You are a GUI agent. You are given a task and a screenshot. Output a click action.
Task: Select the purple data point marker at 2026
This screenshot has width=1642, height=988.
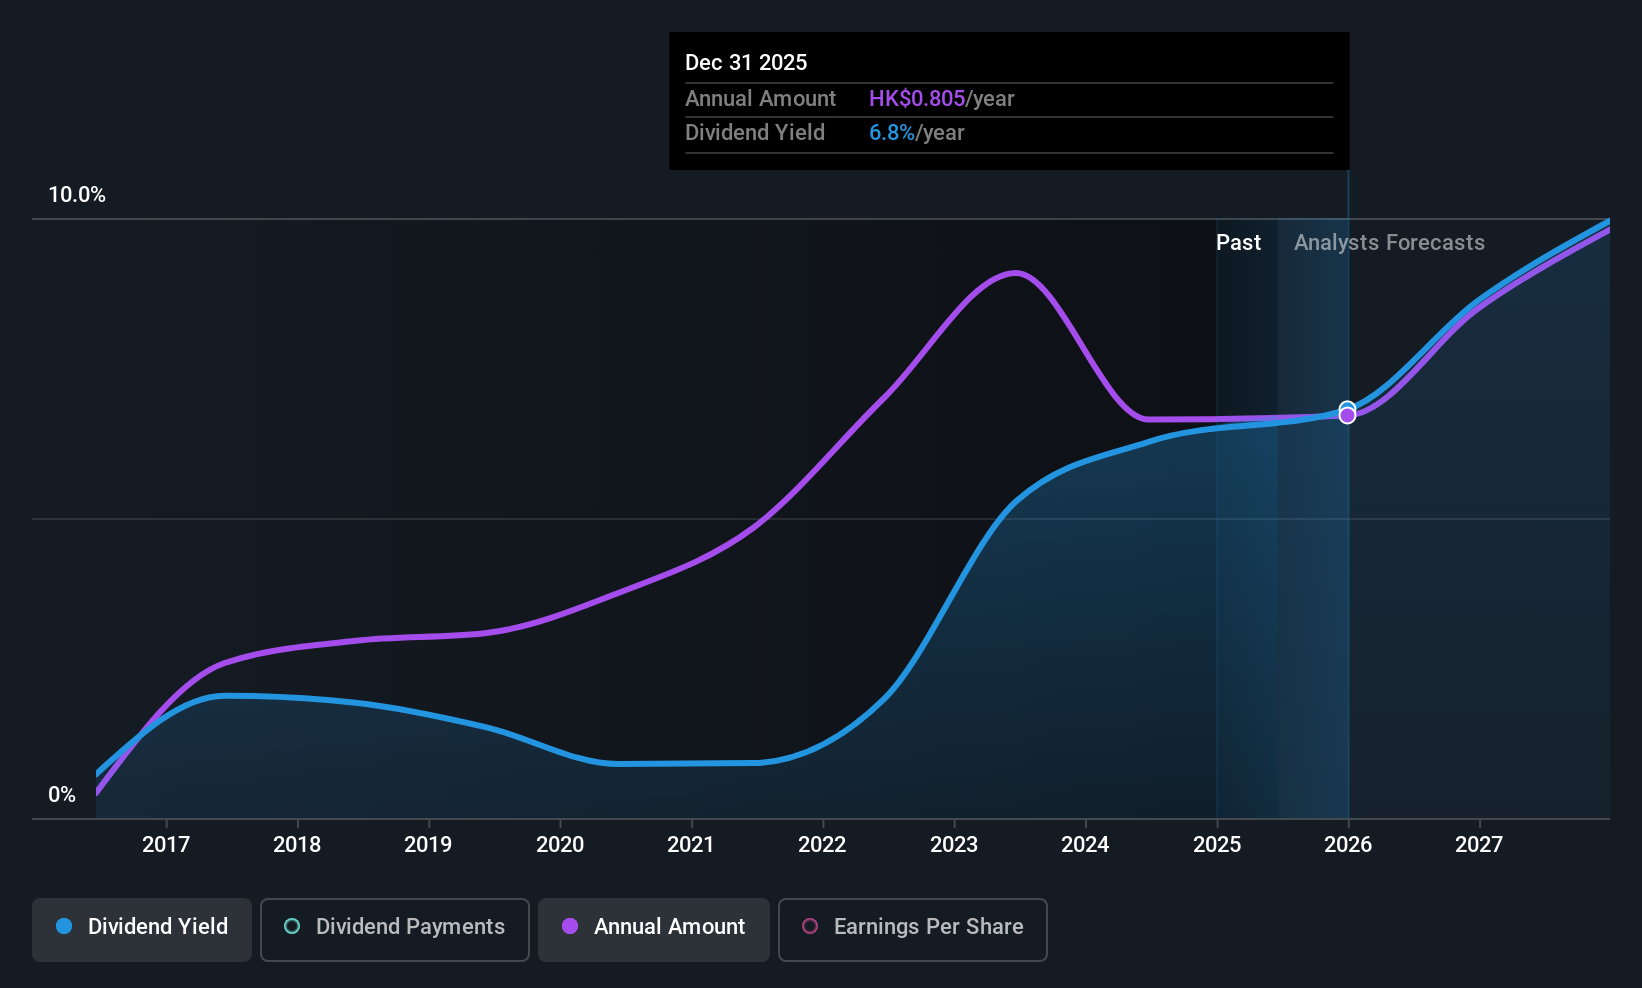tap(1348, 416)
